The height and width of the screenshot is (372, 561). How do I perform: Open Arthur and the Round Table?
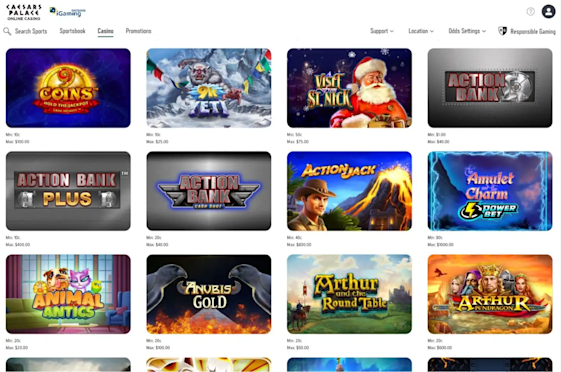349,294
